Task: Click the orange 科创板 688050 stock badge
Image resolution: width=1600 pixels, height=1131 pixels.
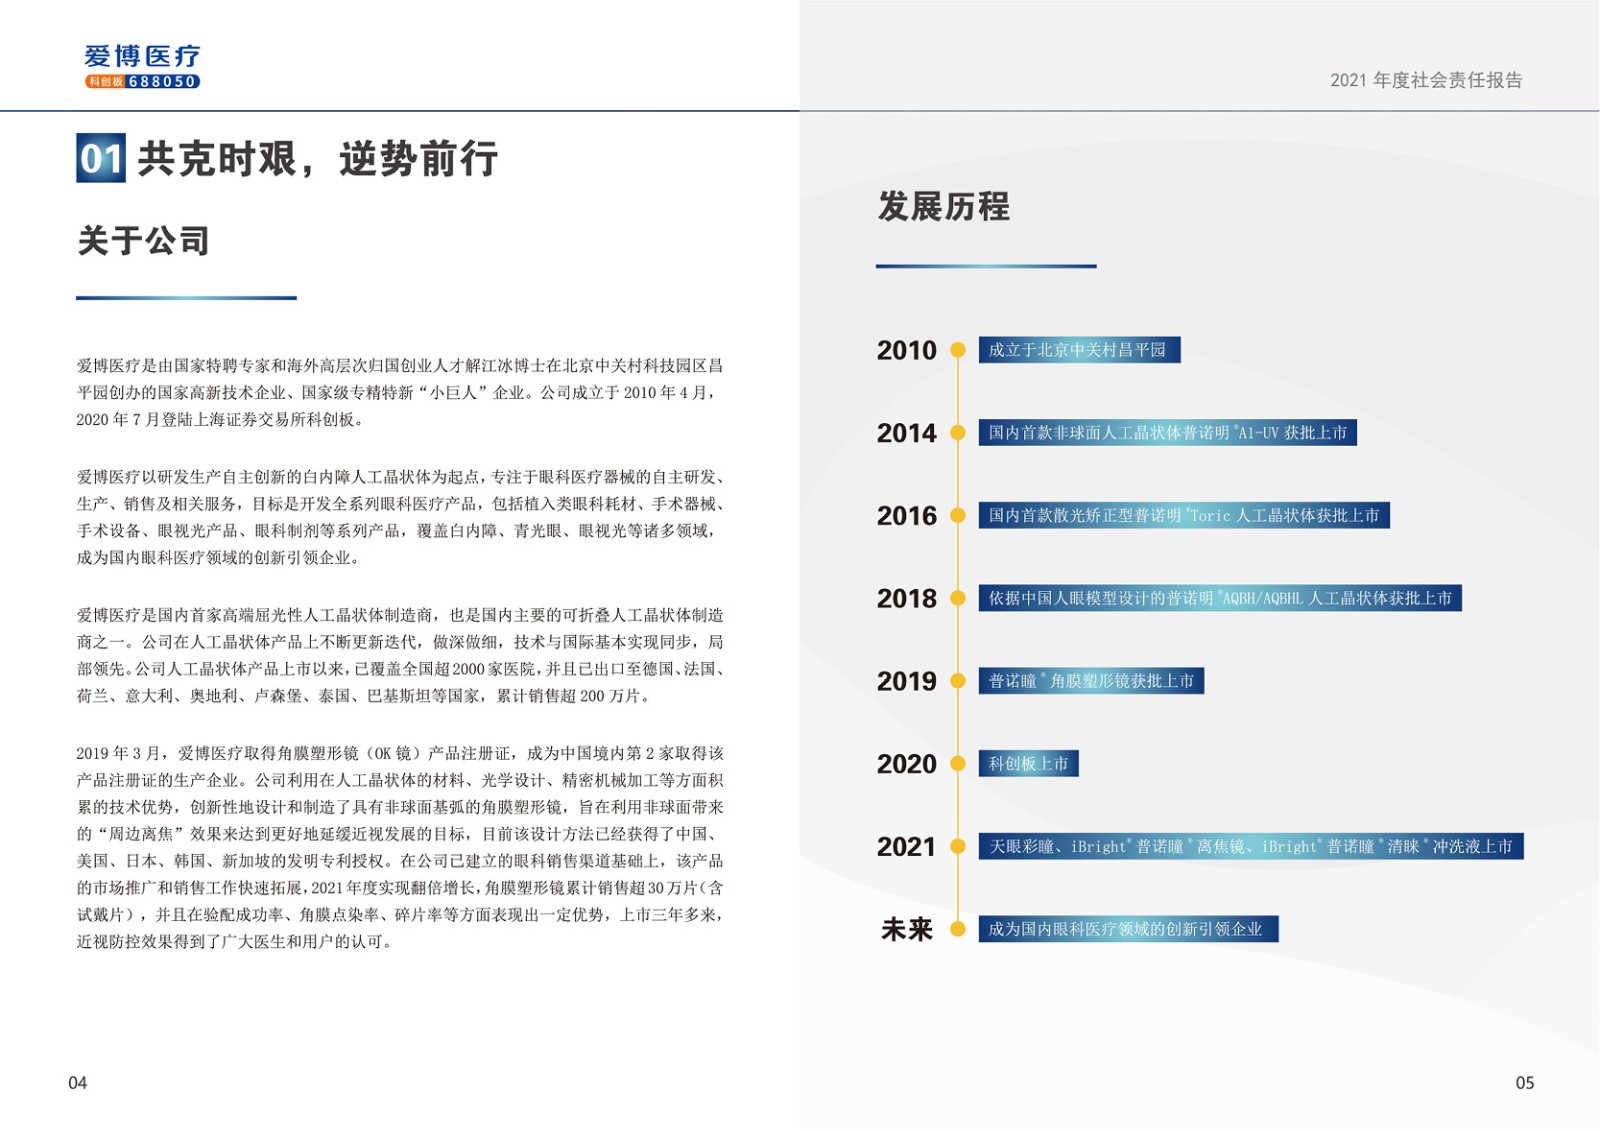Action: point(142,82)
